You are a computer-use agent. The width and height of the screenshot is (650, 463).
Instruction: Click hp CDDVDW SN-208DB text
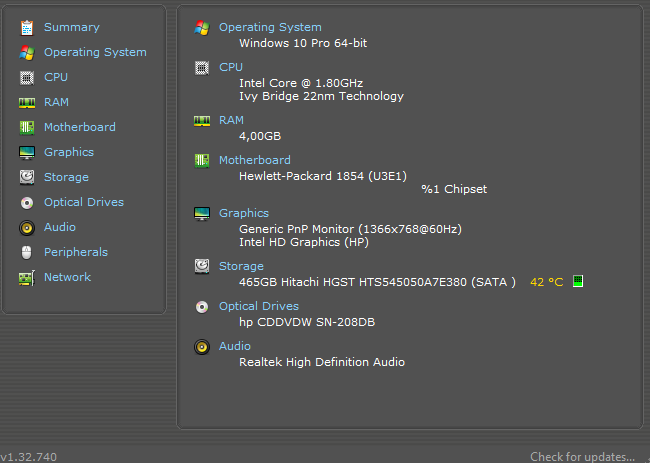coord(307,322)
